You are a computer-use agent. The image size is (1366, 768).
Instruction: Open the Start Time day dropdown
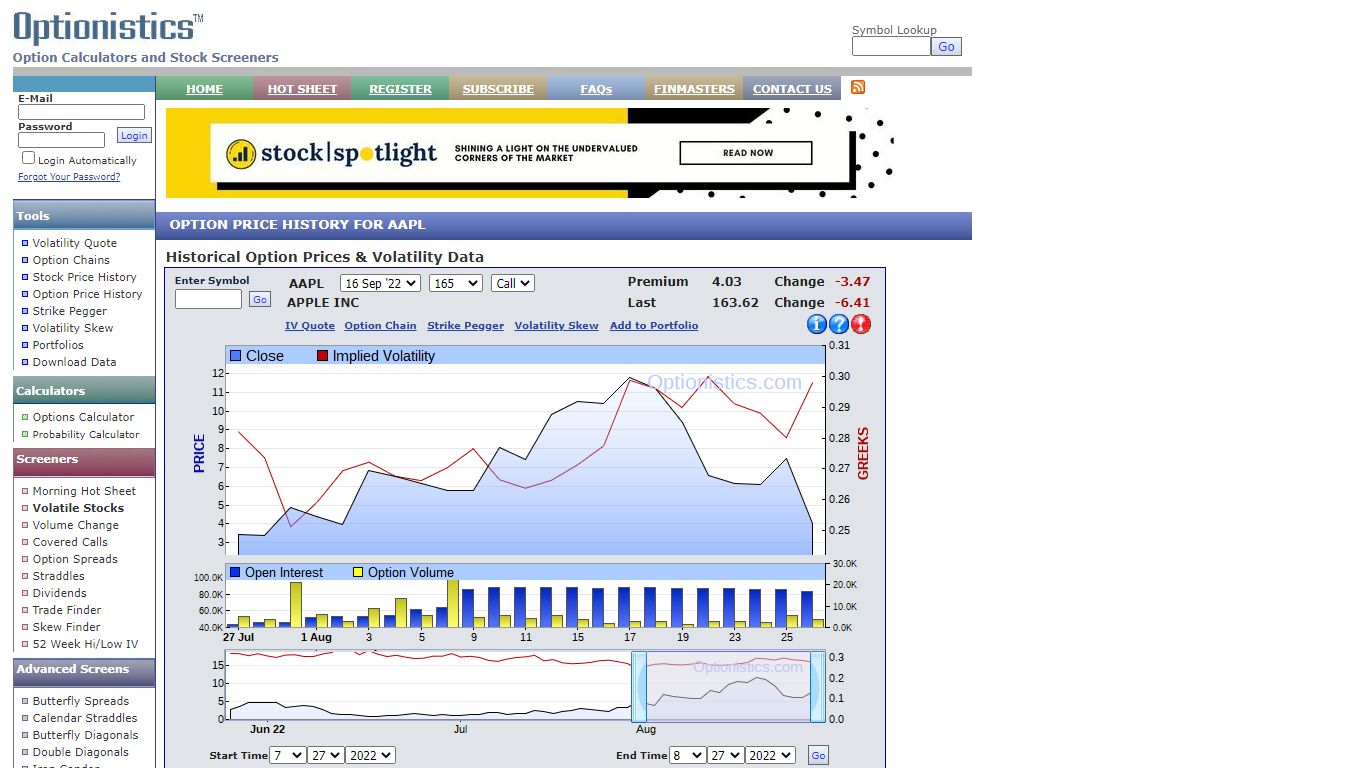(326, 756)
